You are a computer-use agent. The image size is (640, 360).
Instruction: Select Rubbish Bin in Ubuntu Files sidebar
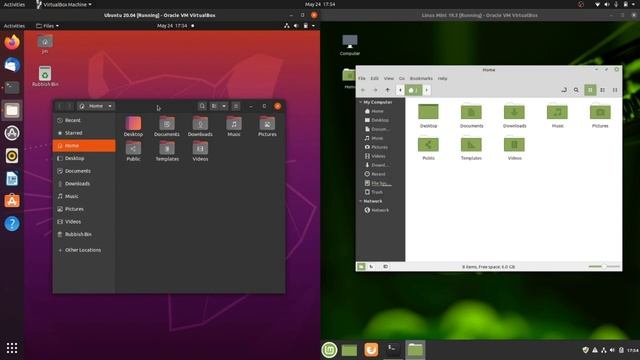pos(84,234)
